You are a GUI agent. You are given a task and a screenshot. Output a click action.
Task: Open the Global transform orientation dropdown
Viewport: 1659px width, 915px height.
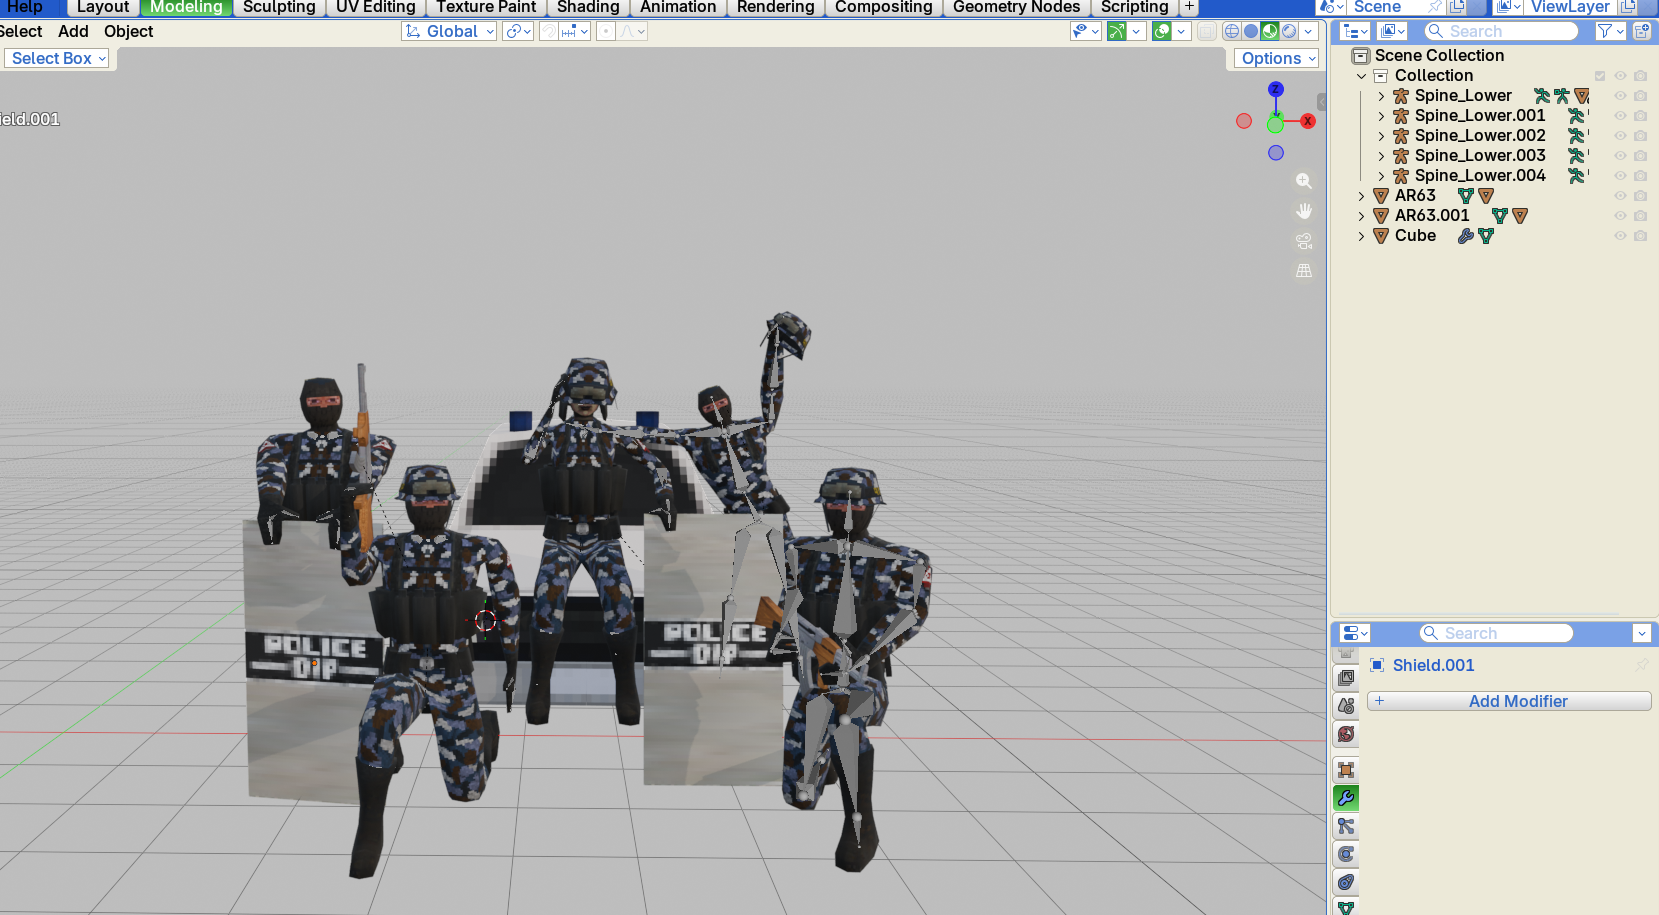tap(449, 31)
